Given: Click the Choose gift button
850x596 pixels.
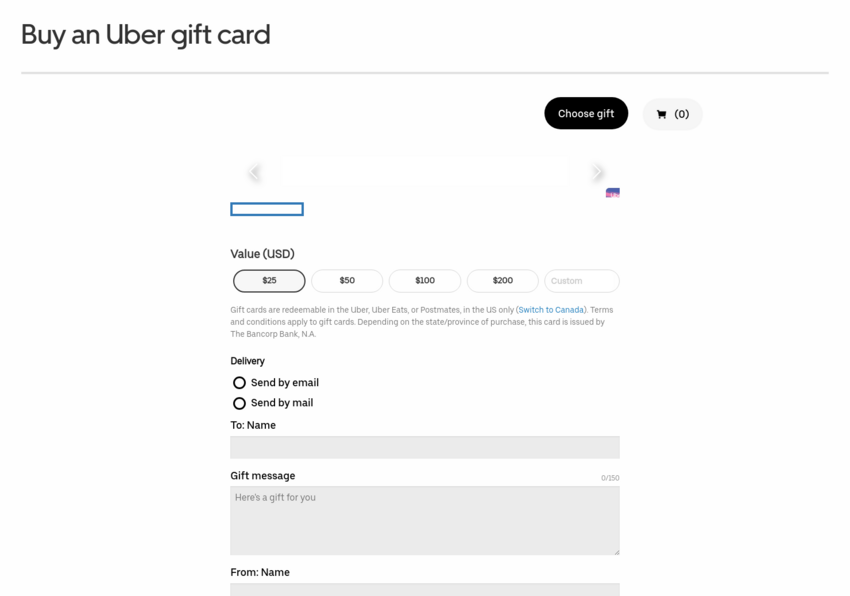Looking at the screenshot, I should tap(586, 113).
